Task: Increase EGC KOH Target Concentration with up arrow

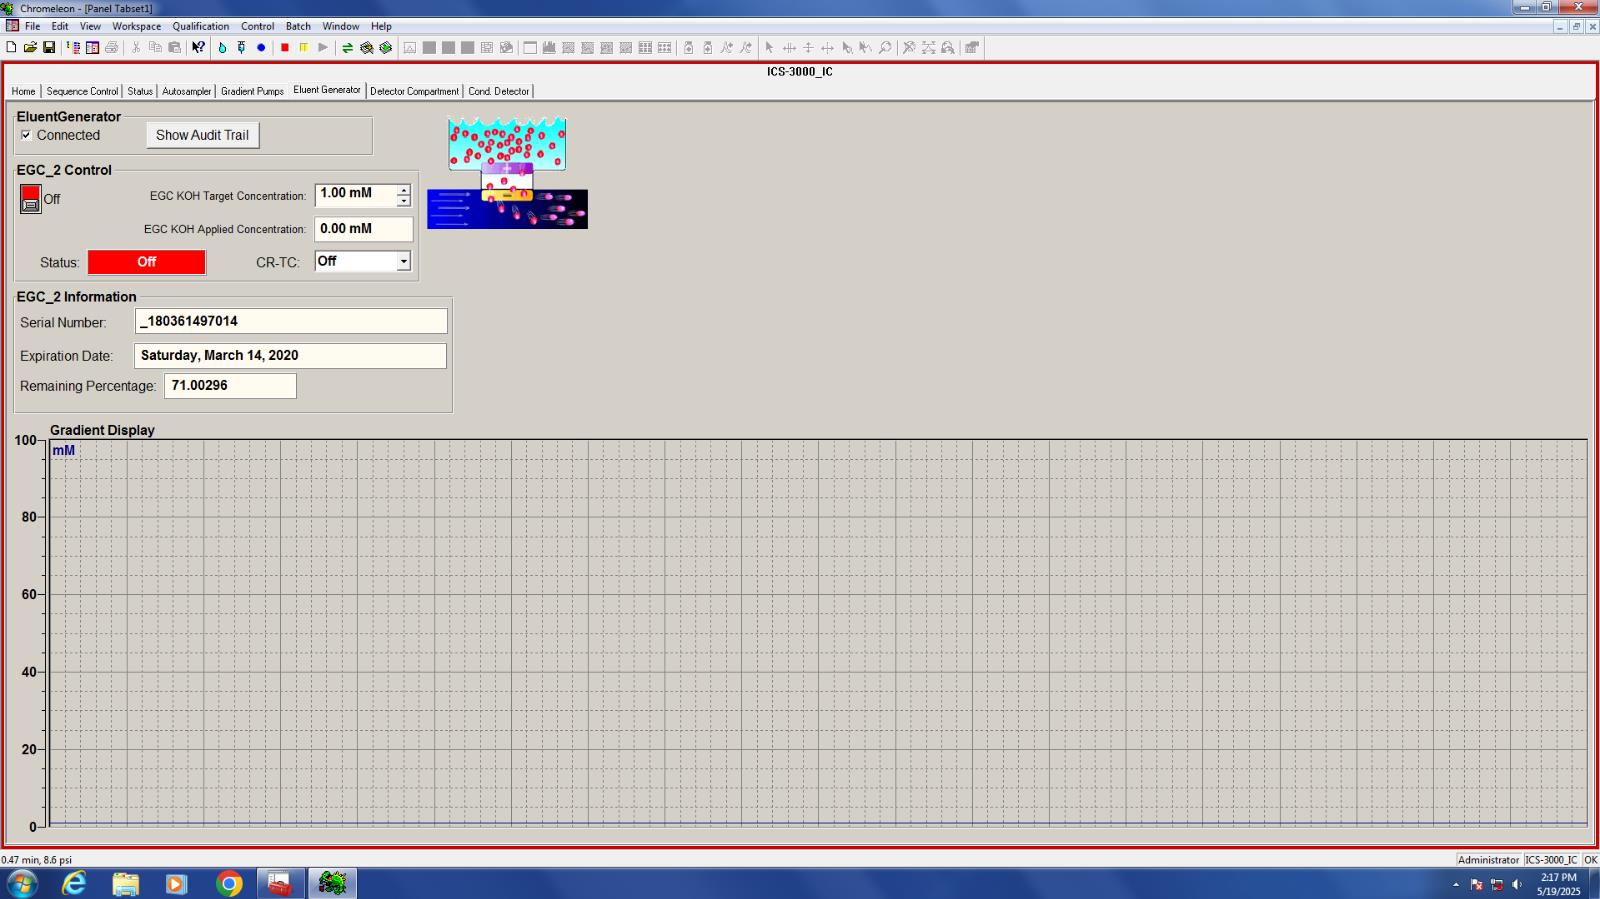Action: click(403, 189)
